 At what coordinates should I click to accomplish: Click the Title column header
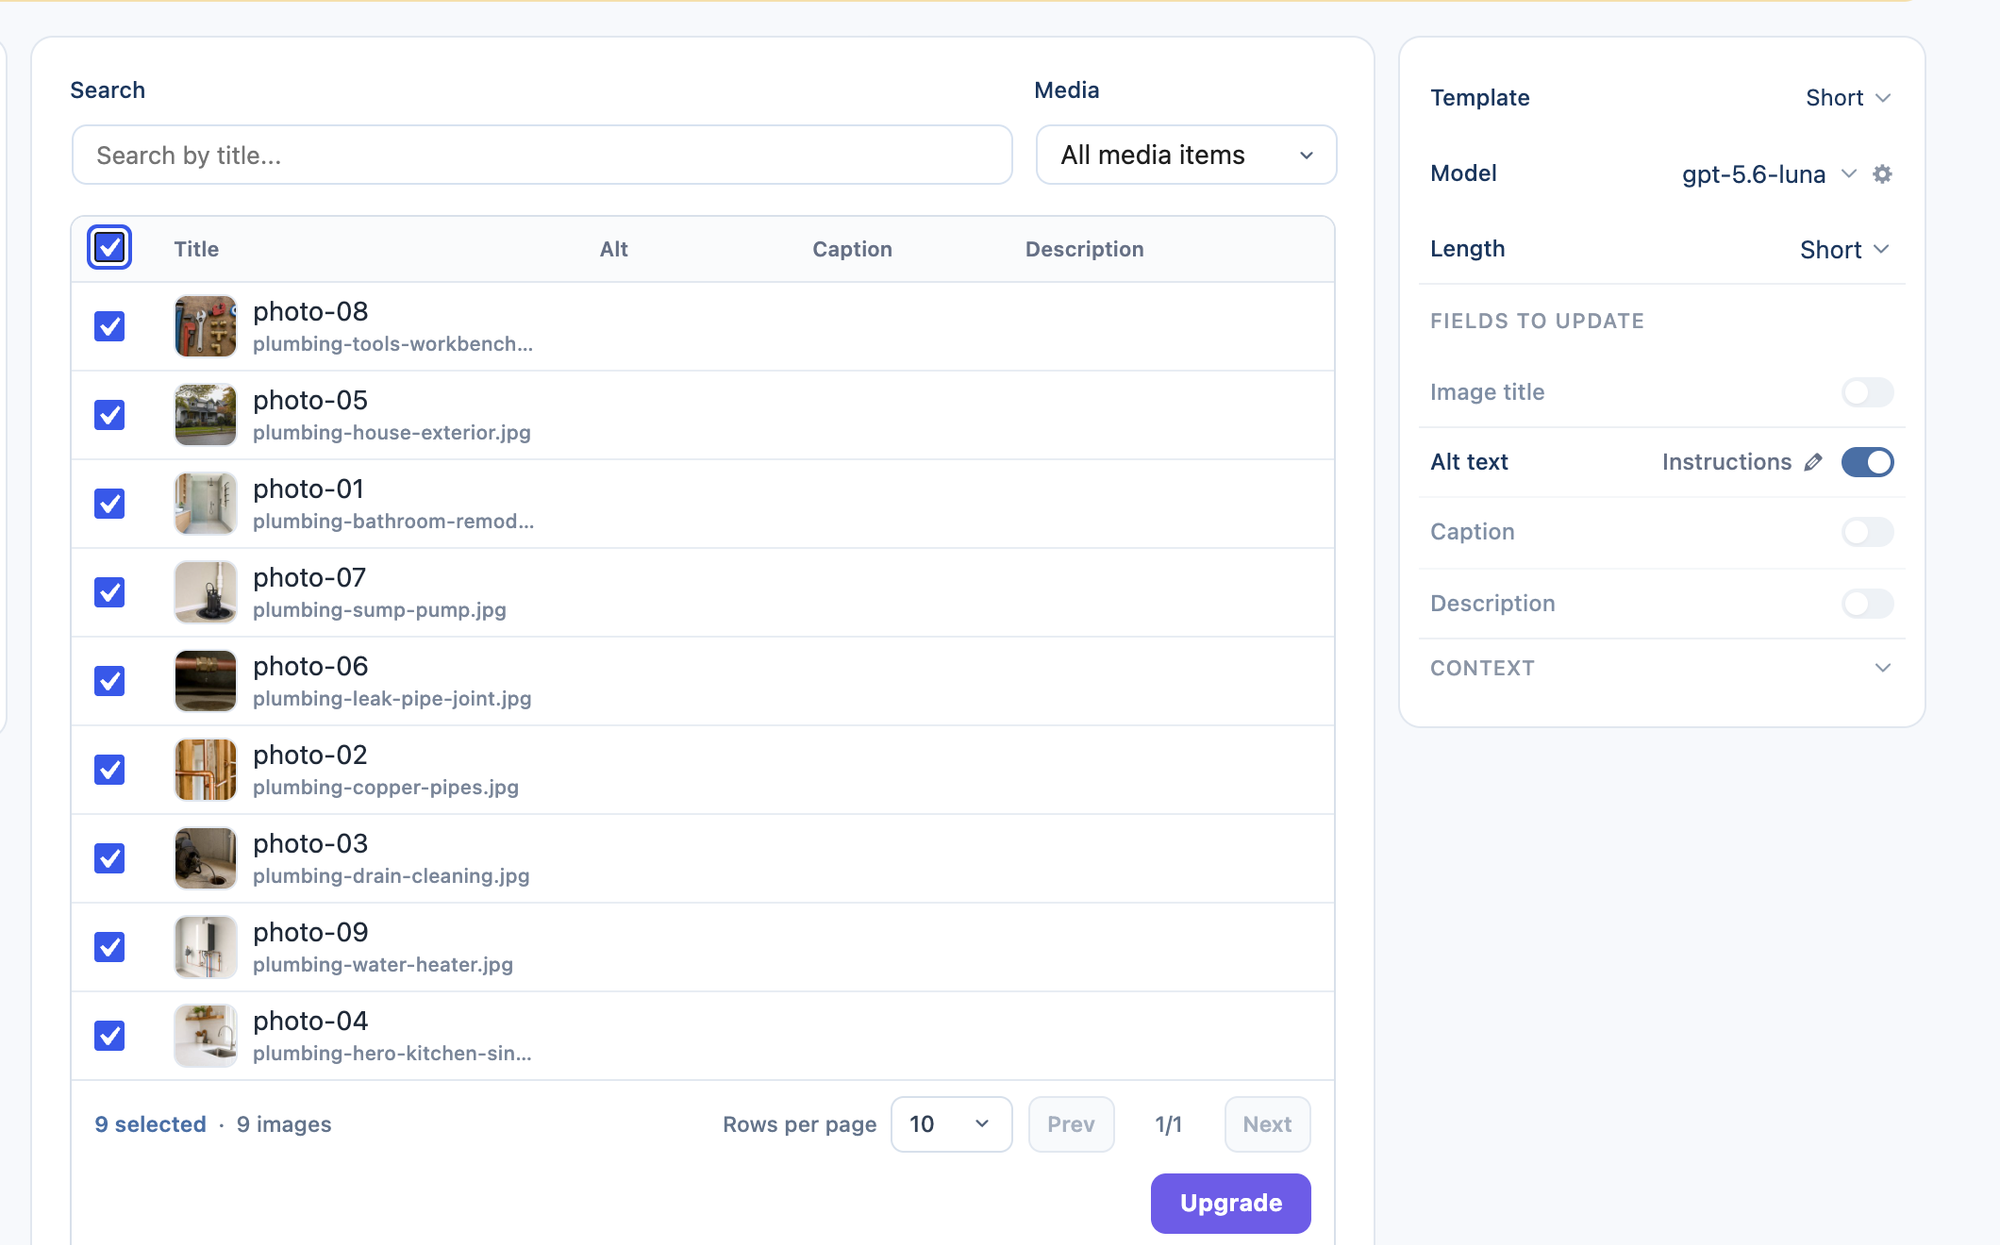pyautogui.click(x=196, y=249)
